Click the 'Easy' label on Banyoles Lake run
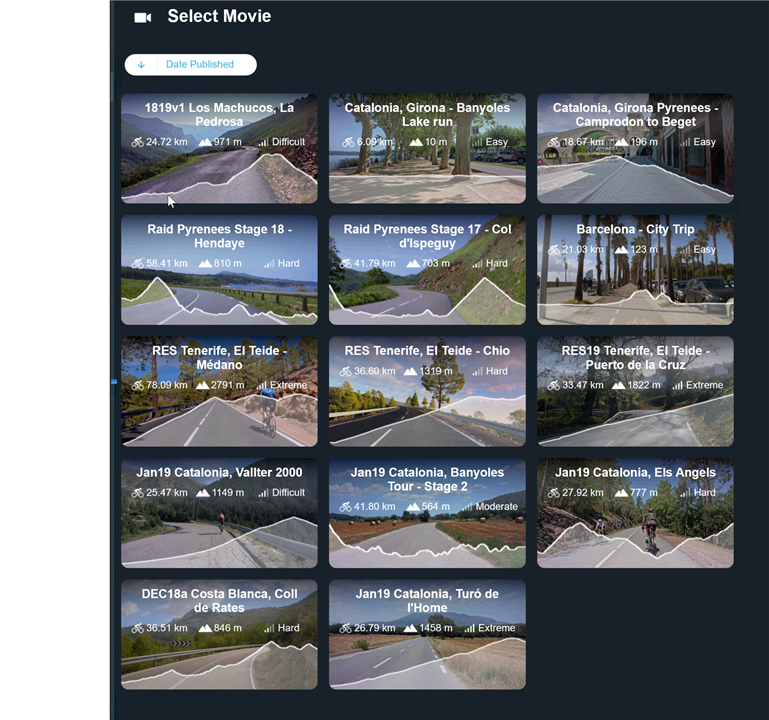 (496, 142)
